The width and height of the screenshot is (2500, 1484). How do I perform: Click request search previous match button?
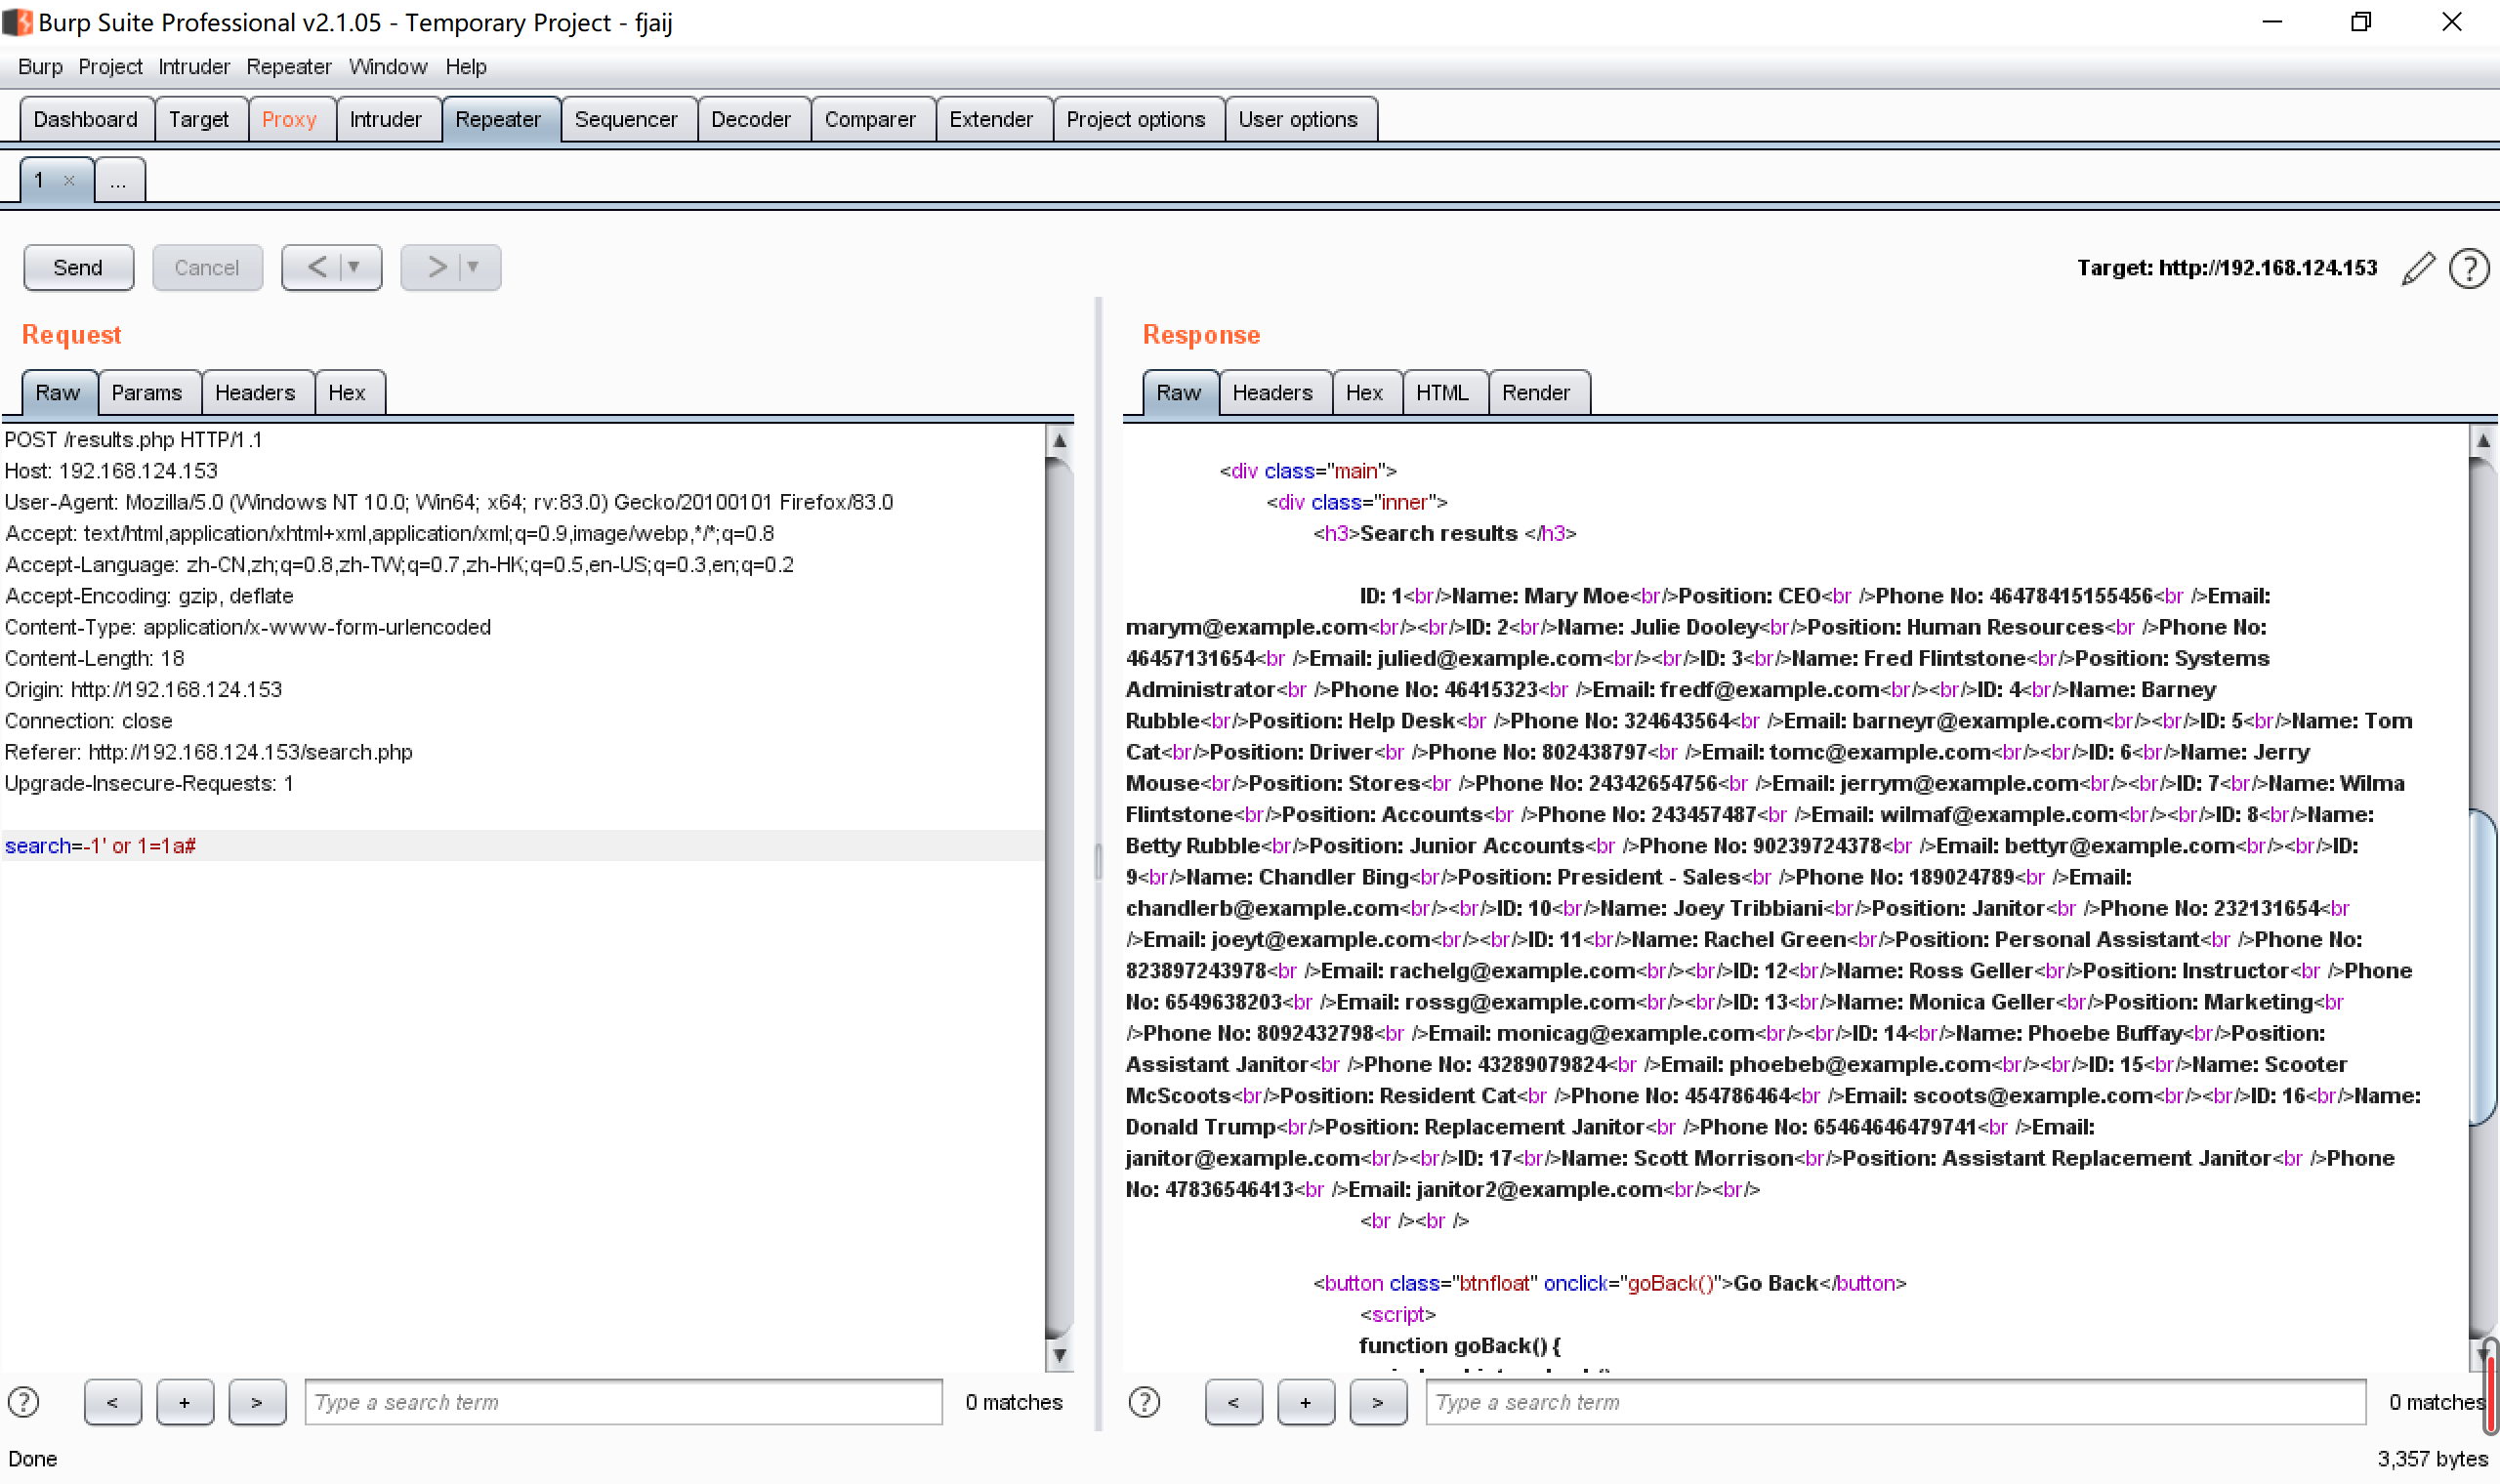(x=113, y=1402)
